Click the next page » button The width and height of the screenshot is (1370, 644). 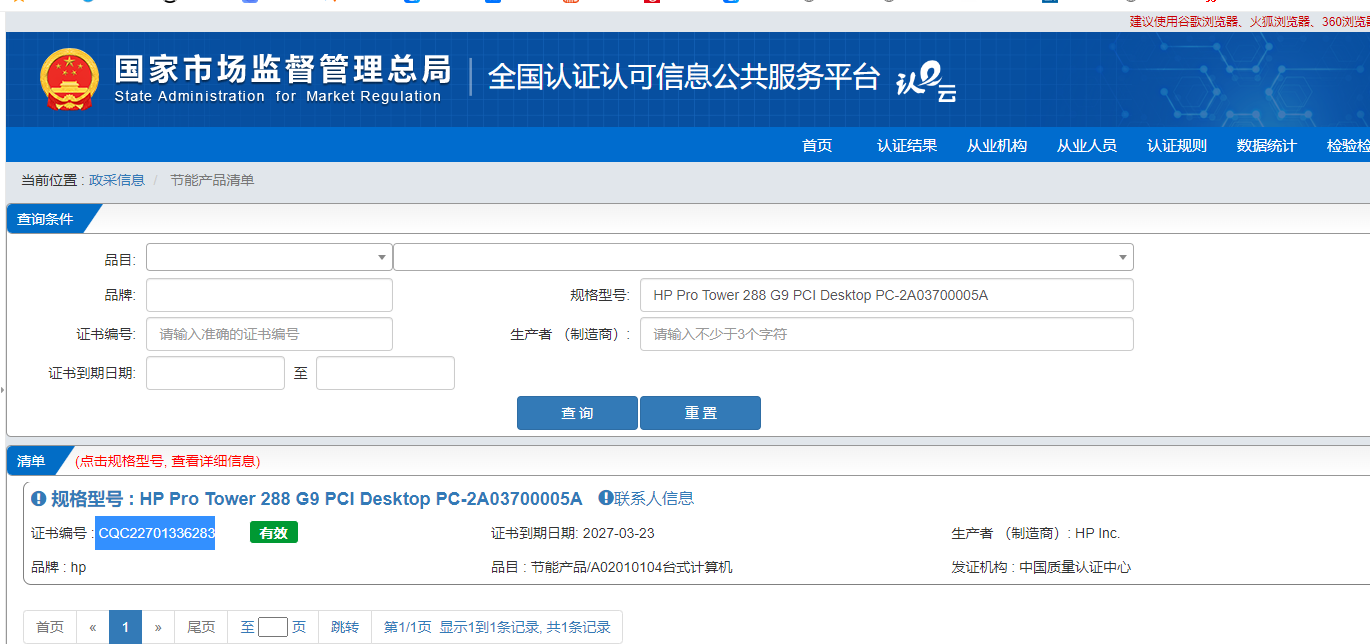(158, 627)
